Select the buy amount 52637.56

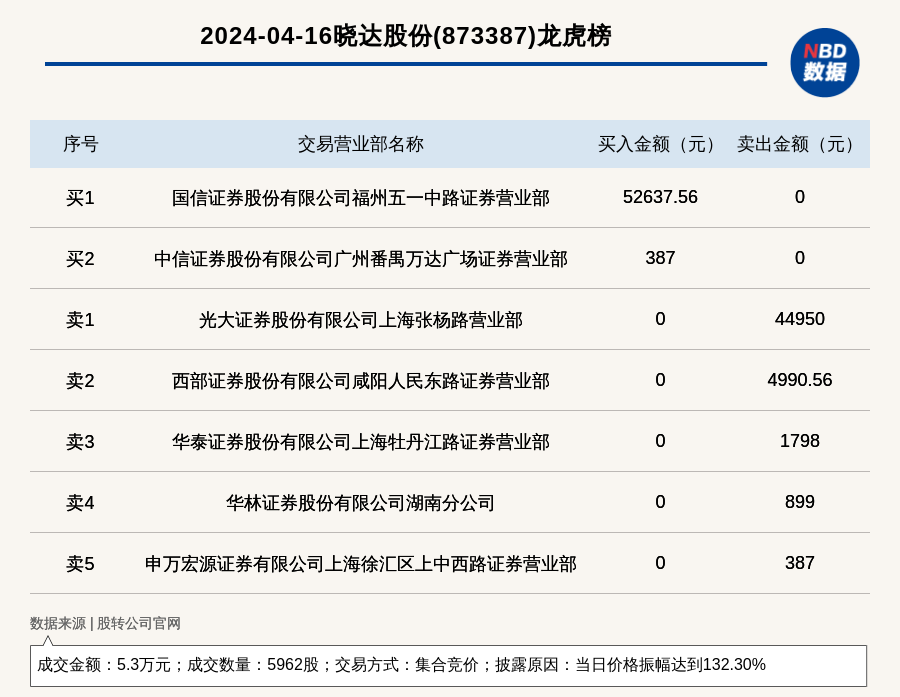point(660,197)
